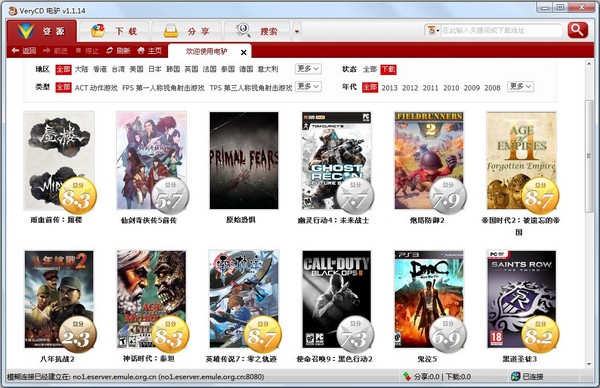This screenshot has width=600, height=388.
Task: Click the 6.9 silver score badge on 鬼泣5
Action: (447, 334)
